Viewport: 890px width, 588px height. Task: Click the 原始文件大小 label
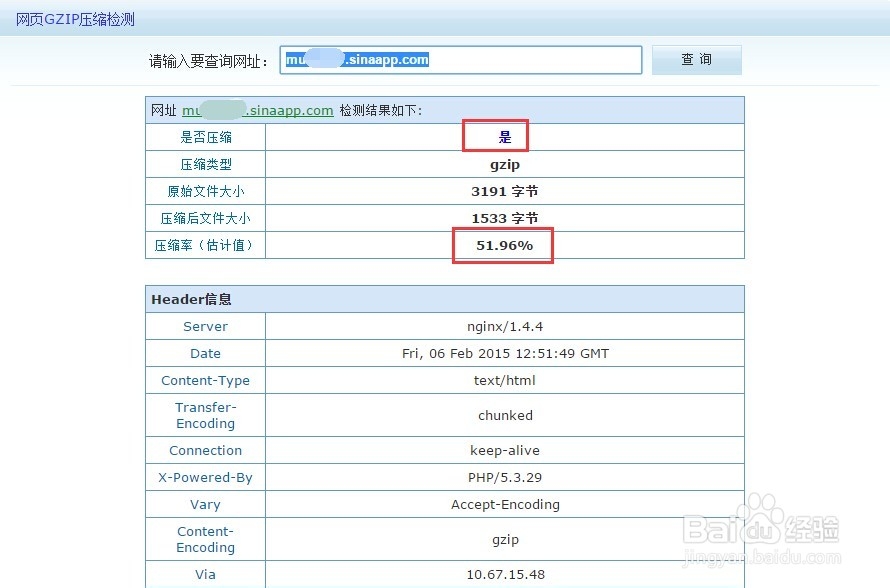(205, 191)
